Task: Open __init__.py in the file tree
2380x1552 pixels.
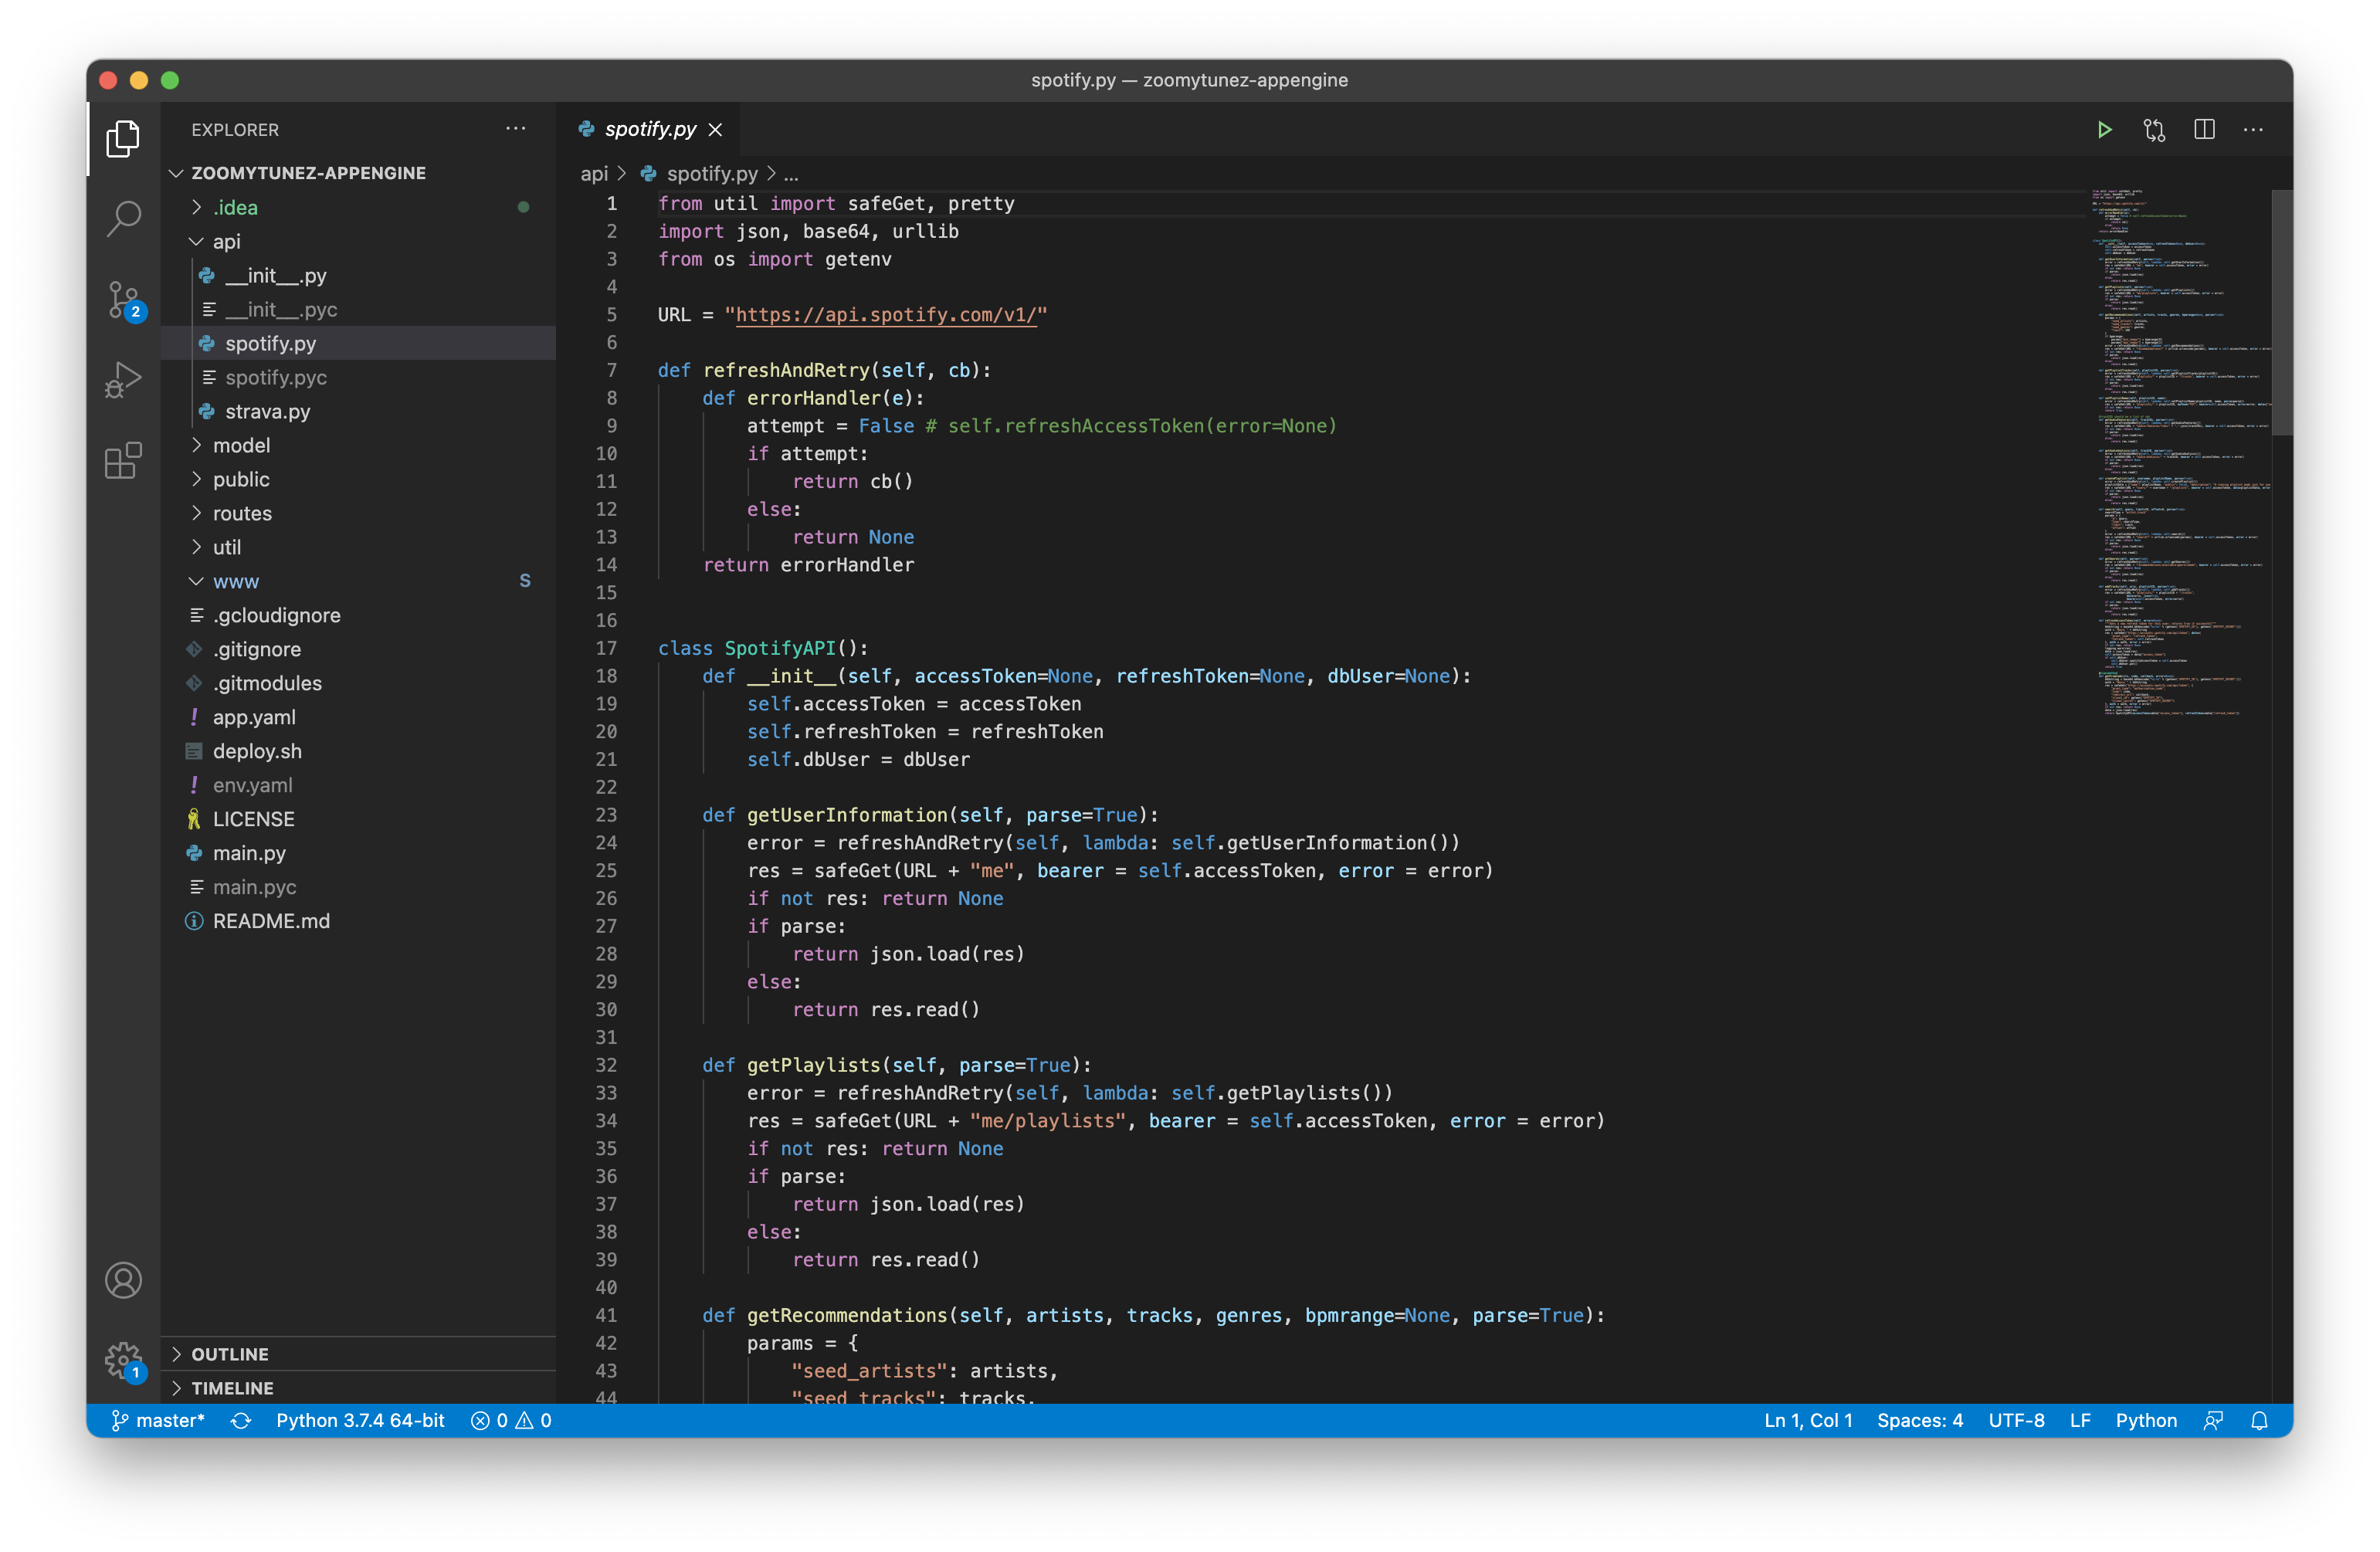Action: [x=358, y=275]
